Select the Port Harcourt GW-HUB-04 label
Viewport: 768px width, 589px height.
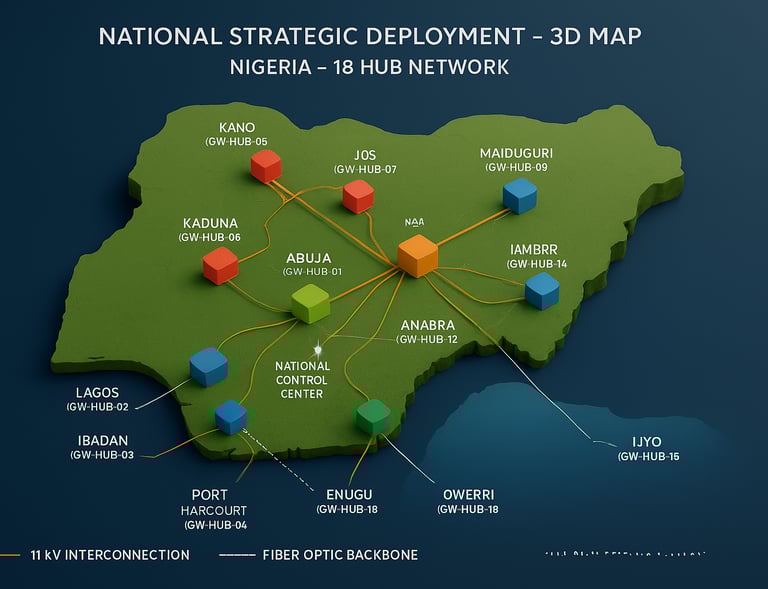pyautogui.click(x=214, y=510)
